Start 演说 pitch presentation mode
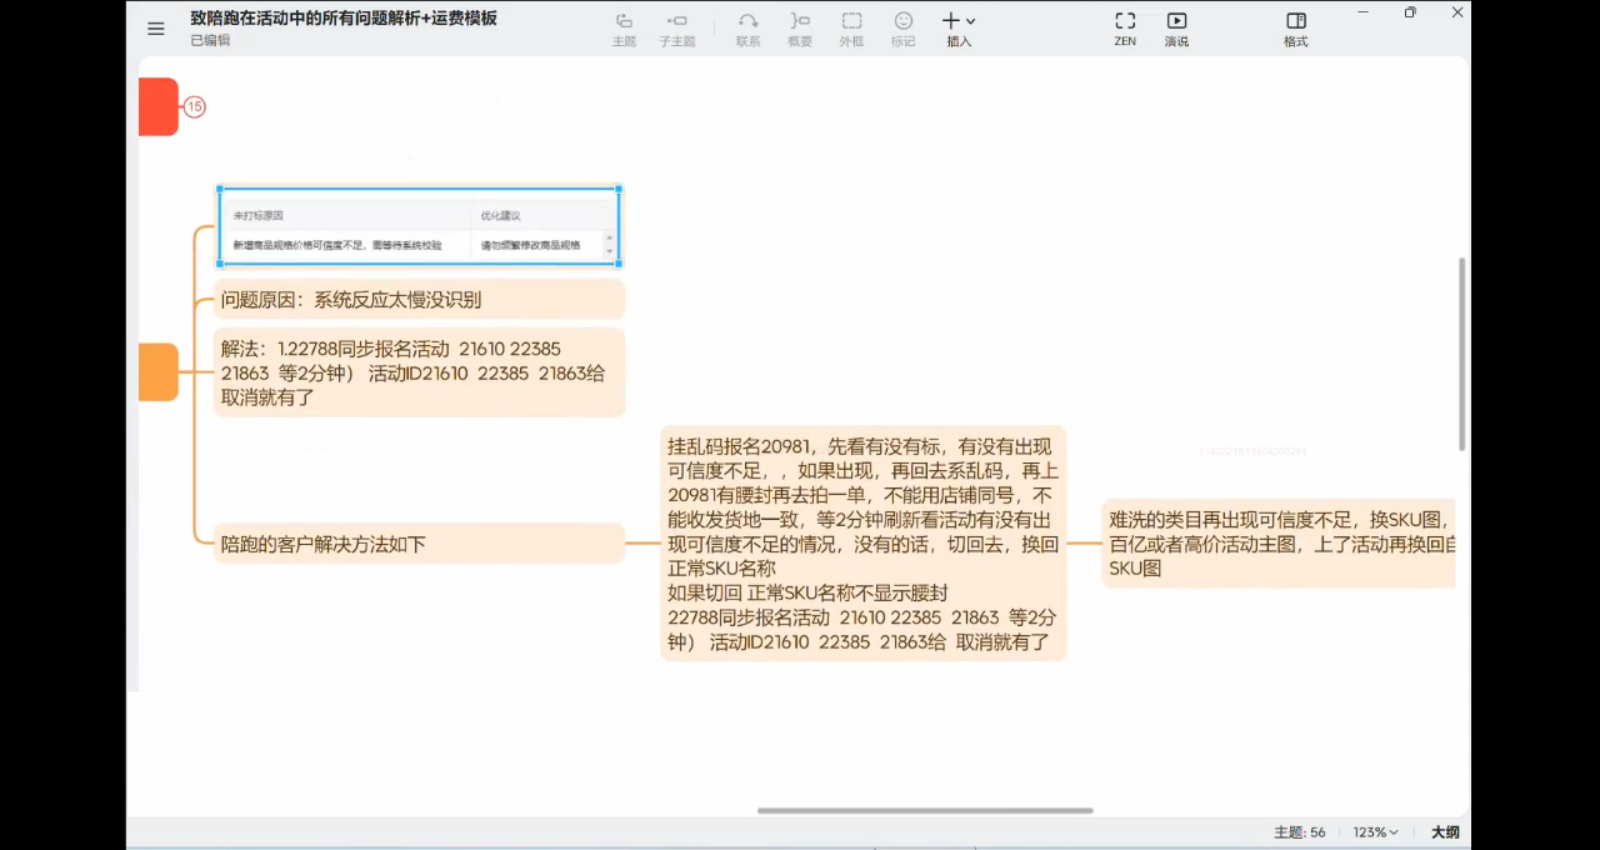This screenshot has height=850, width=1600. click(x=1176, y=28)
